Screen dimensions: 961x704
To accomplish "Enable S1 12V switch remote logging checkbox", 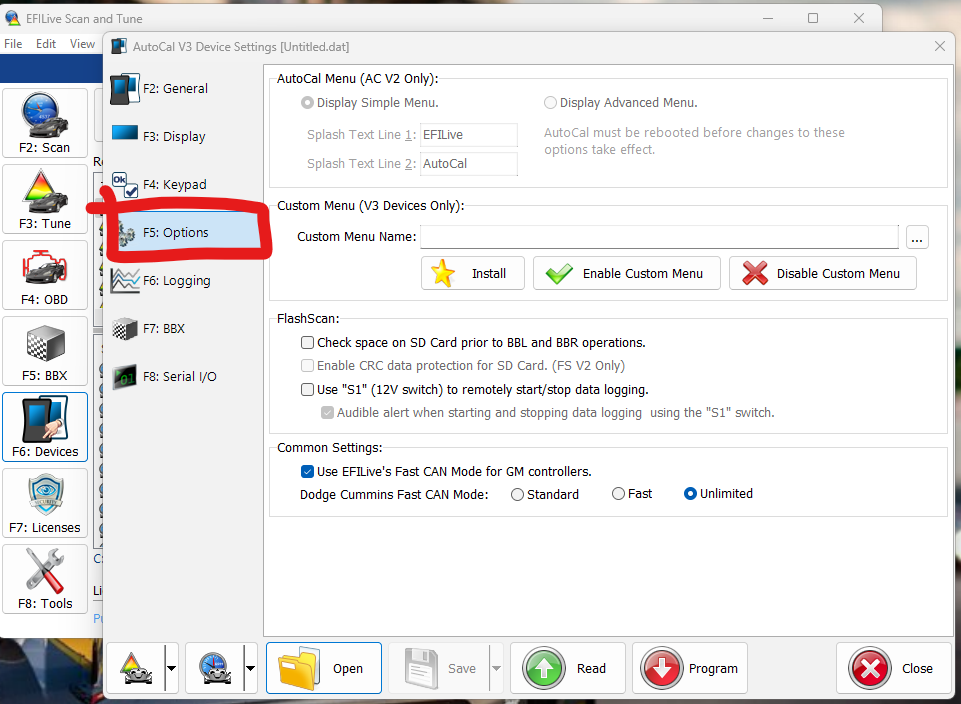I will pyautogui.click(x=308, y=390).
